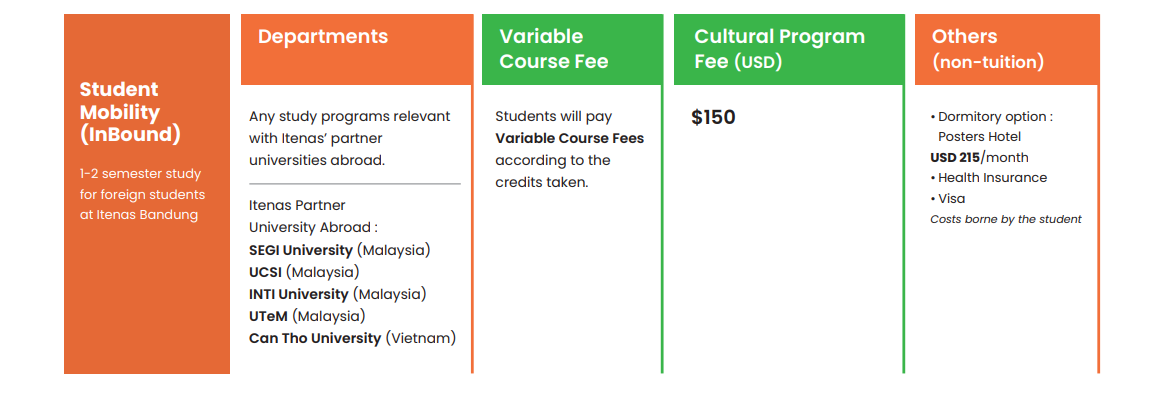Click the bold Variable Course Fees text
The height and width of the screenshot is (393, 1160).
tap(570, 138)
